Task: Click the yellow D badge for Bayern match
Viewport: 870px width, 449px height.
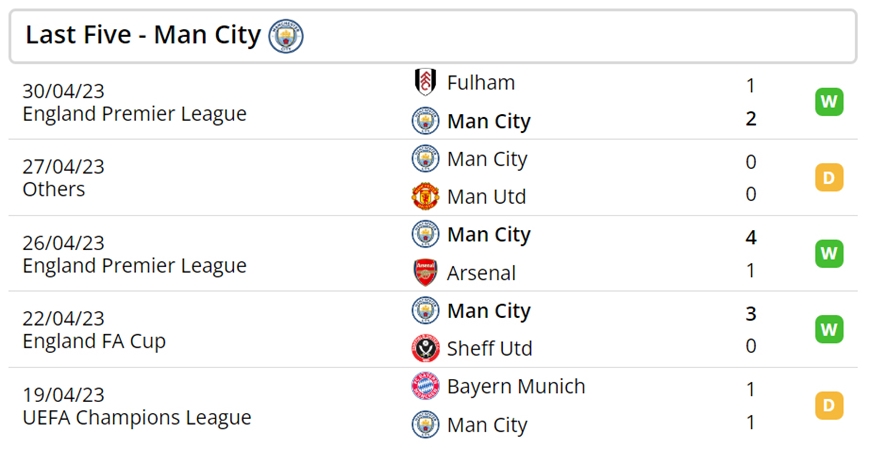Action: (829, 405)
